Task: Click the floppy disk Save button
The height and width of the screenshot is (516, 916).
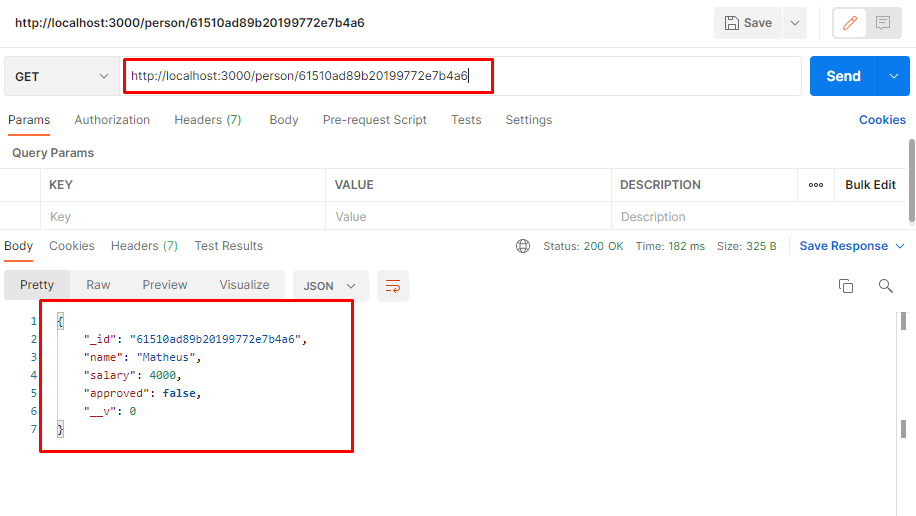Action: (x=748, y=23)
